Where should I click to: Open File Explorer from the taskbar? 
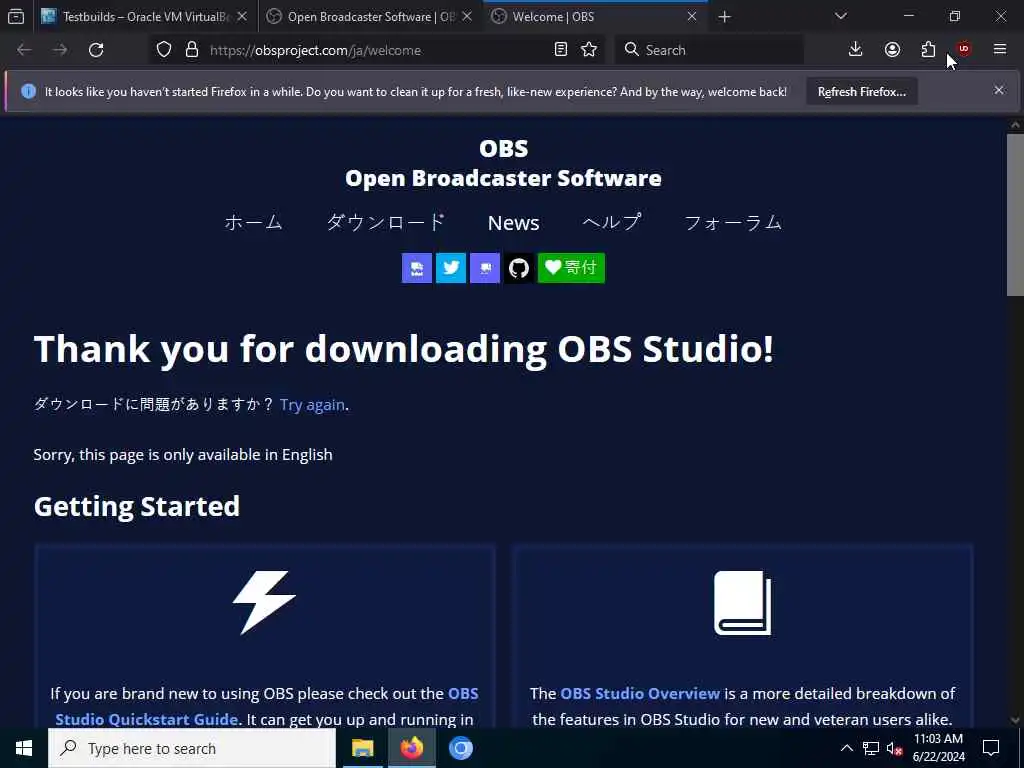[362, 748]
